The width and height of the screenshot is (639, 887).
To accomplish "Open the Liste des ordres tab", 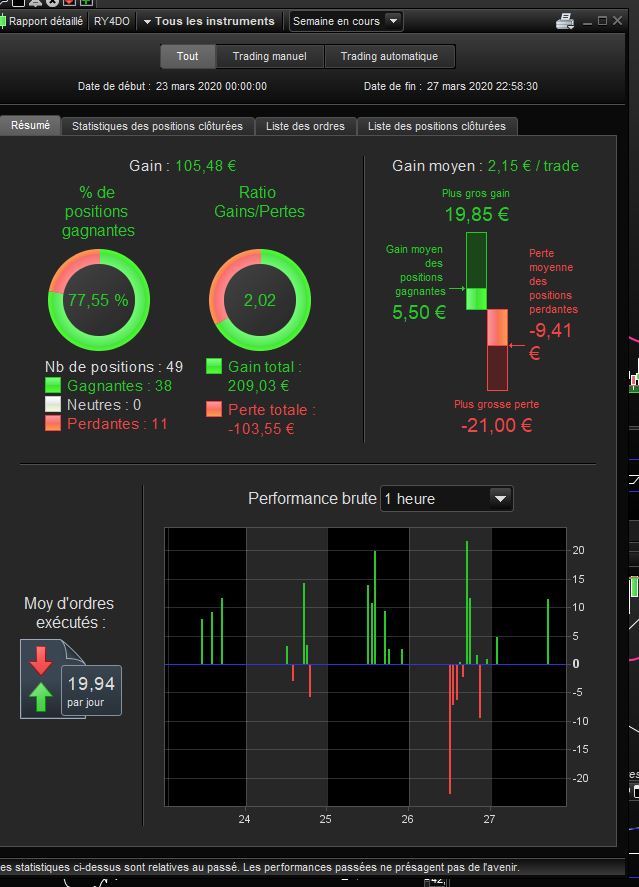I will [x=305, y=126].
